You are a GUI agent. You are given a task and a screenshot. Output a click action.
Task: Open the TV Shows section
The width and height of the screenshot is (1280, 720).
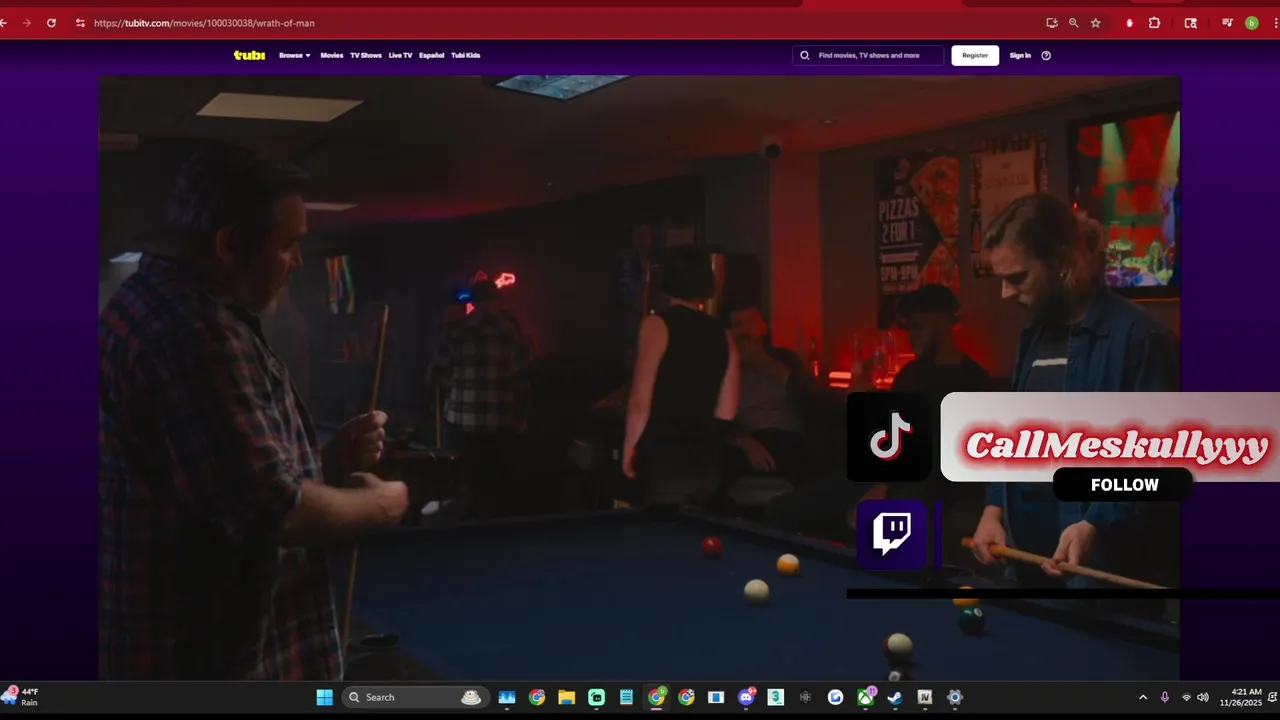tap(366, 55)
